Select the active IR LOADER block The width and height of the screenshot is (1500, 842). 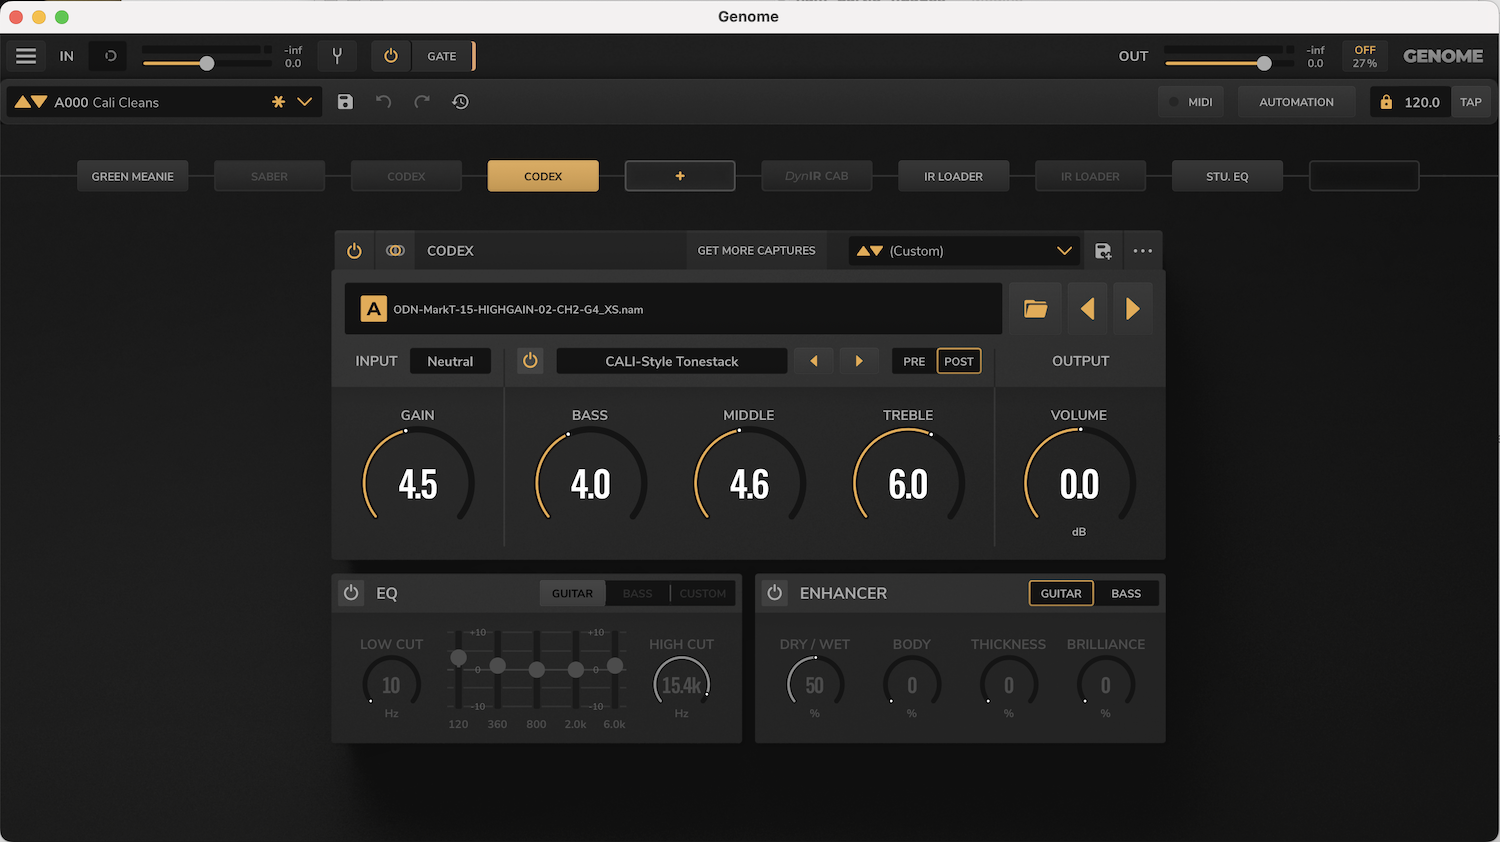953,176
